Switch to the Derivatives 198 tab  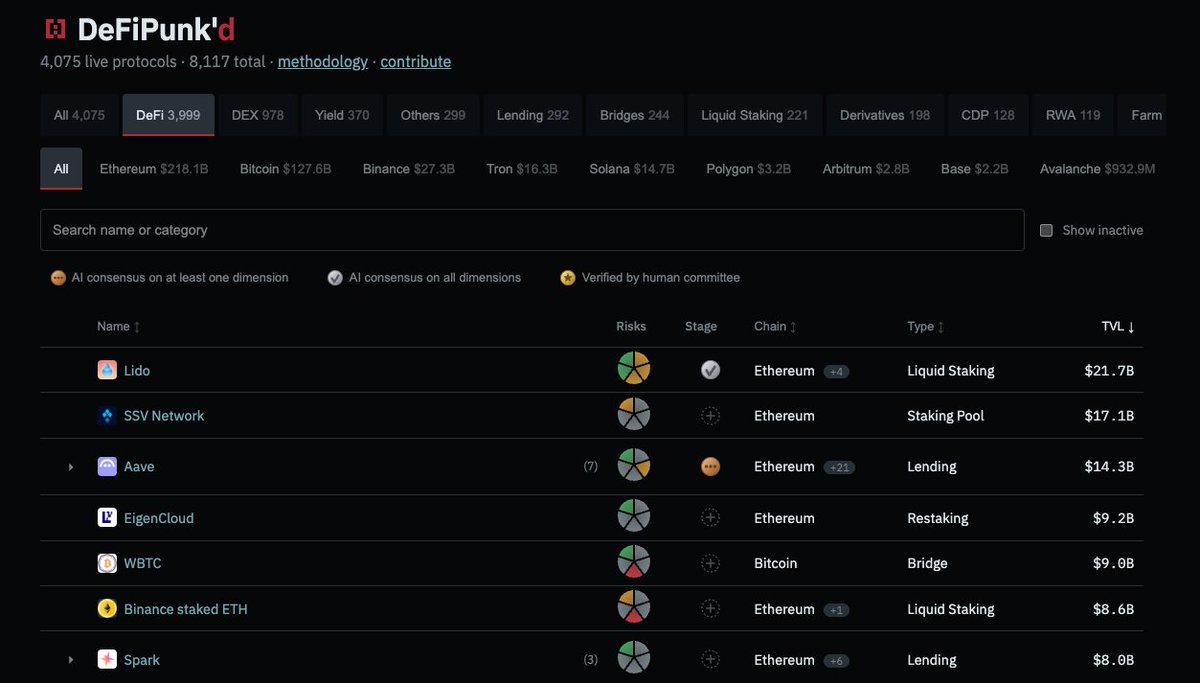[885, 115]
